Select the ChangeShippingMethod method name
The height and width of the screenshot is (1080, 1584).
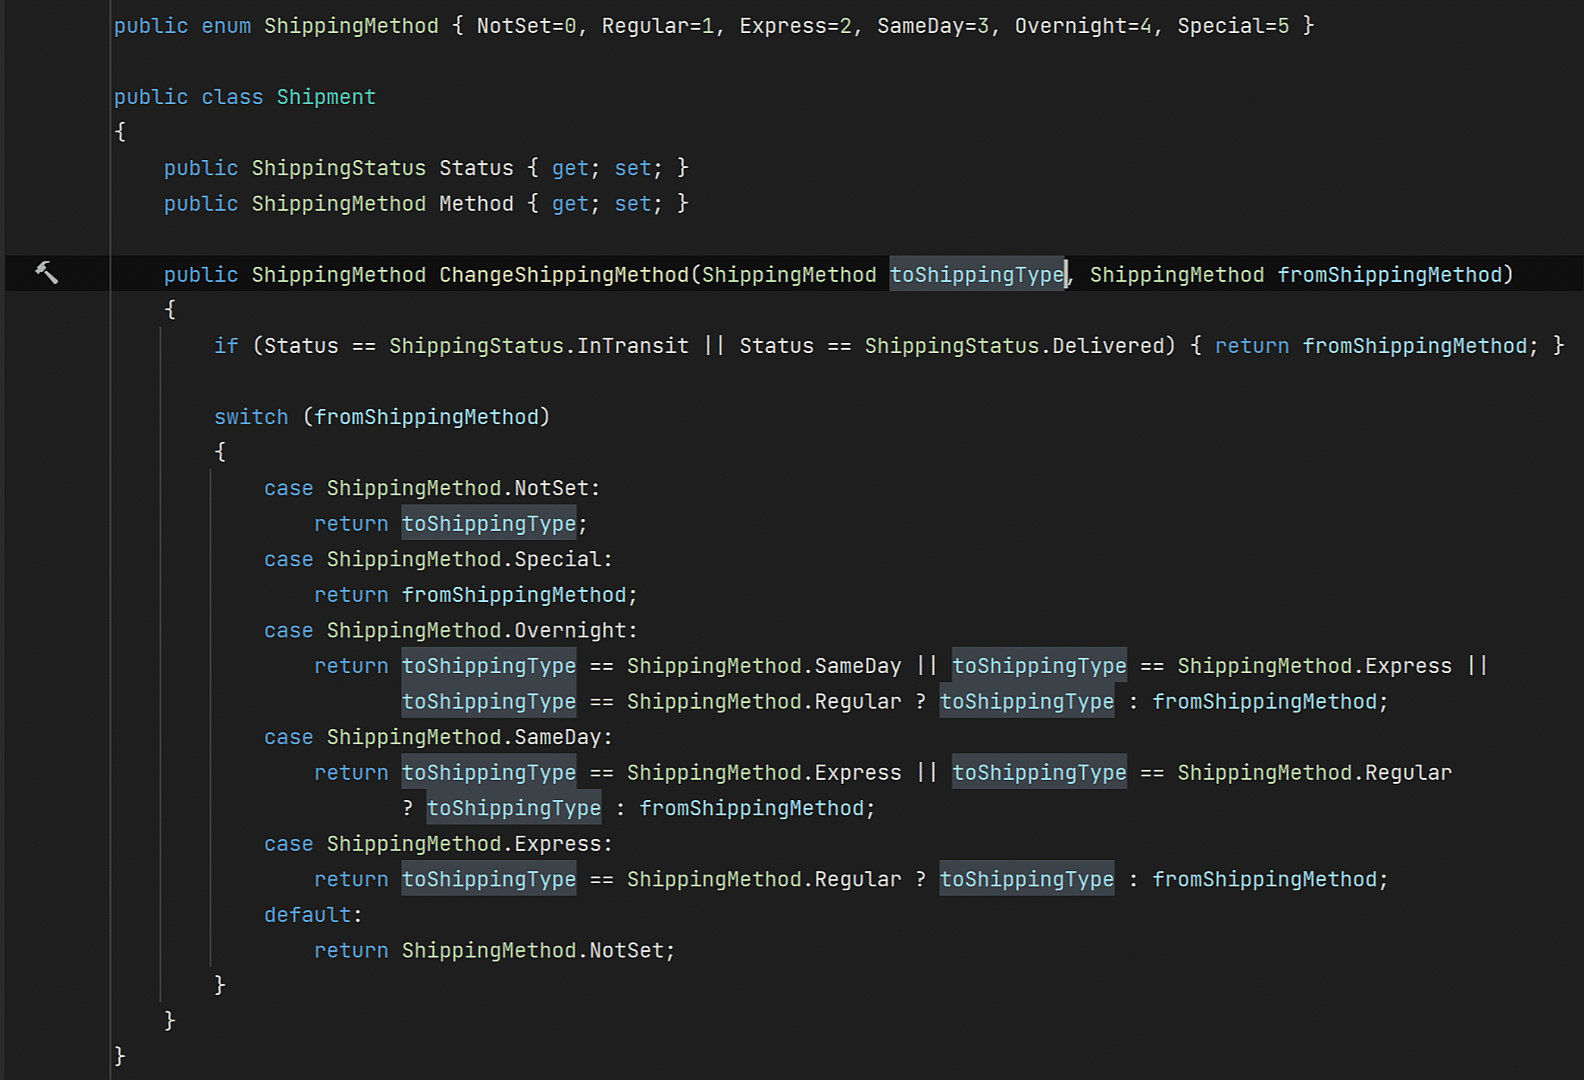[564, 275]
